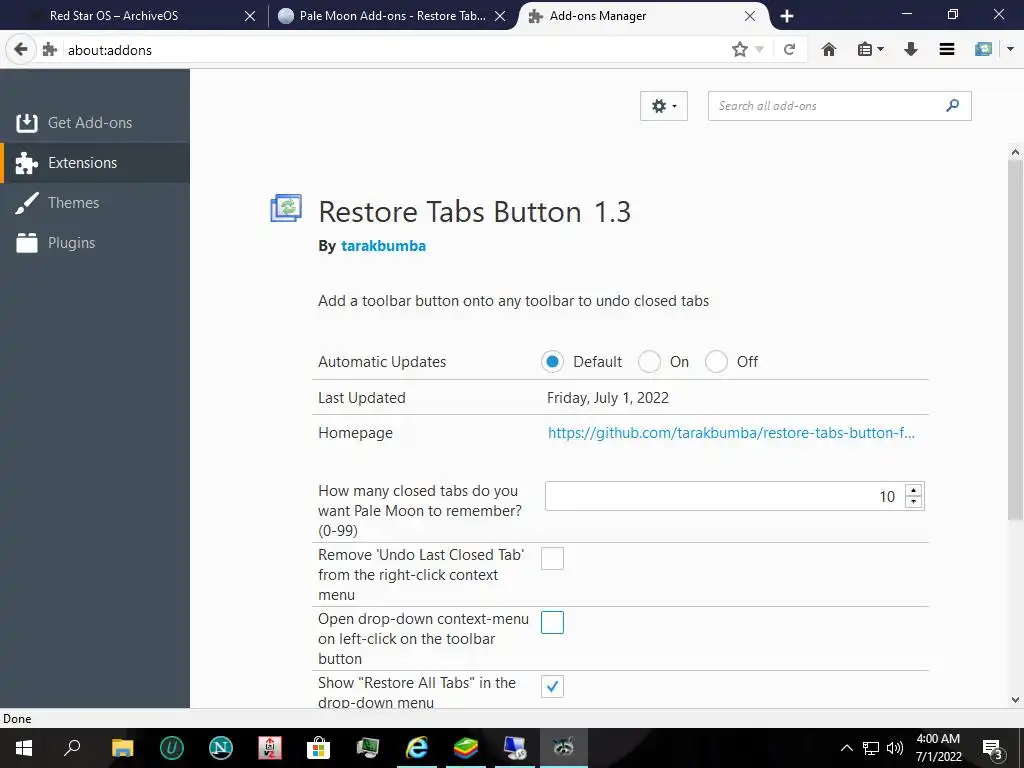The width and height of the screenshot is (1024, 768).
Task: Go back with the browser back arrow
Action: 21,50
